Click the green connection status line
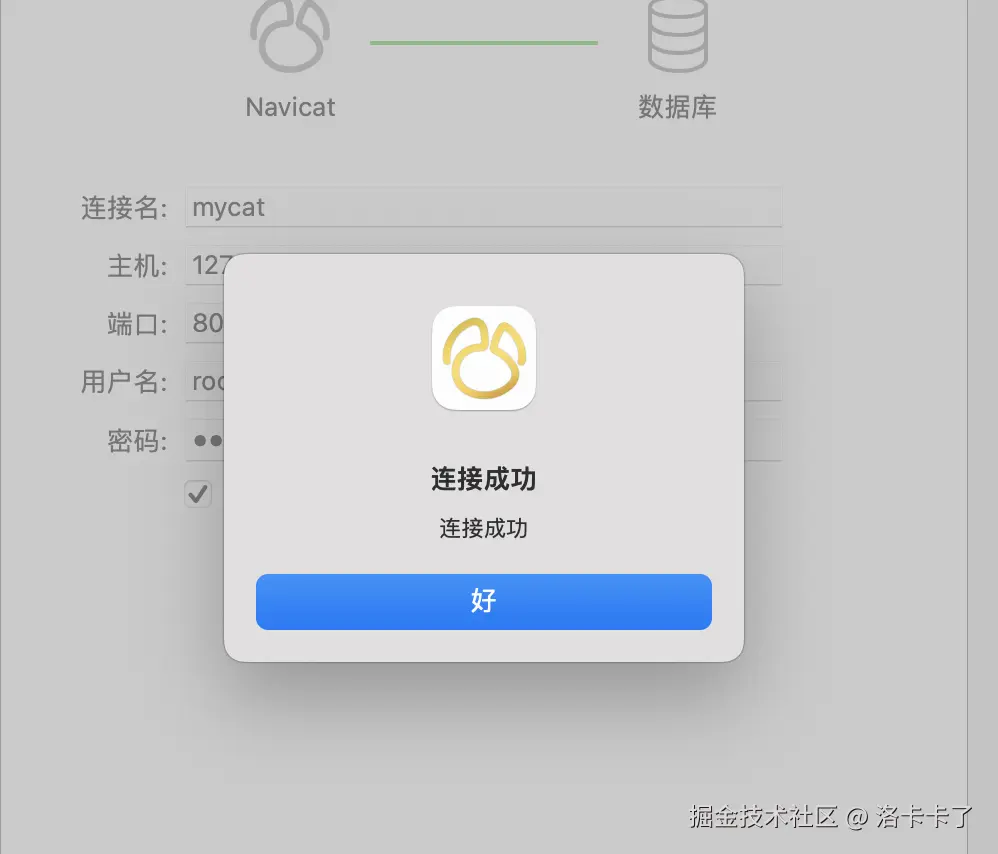The width and height of the screenshot is (998, 854). [x=484, y=43]
